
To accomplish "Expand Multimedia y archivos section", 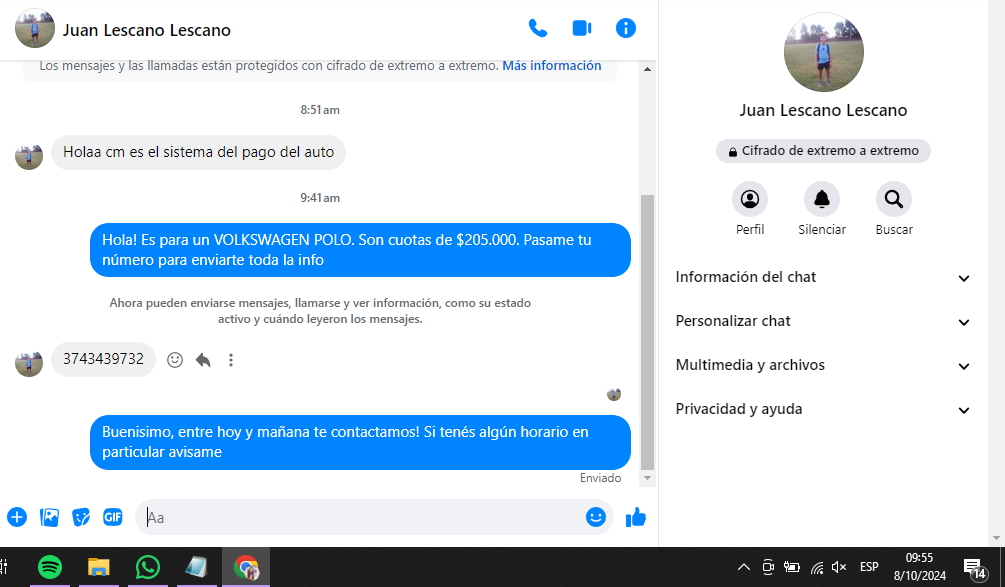I will (x=823, y=365).
